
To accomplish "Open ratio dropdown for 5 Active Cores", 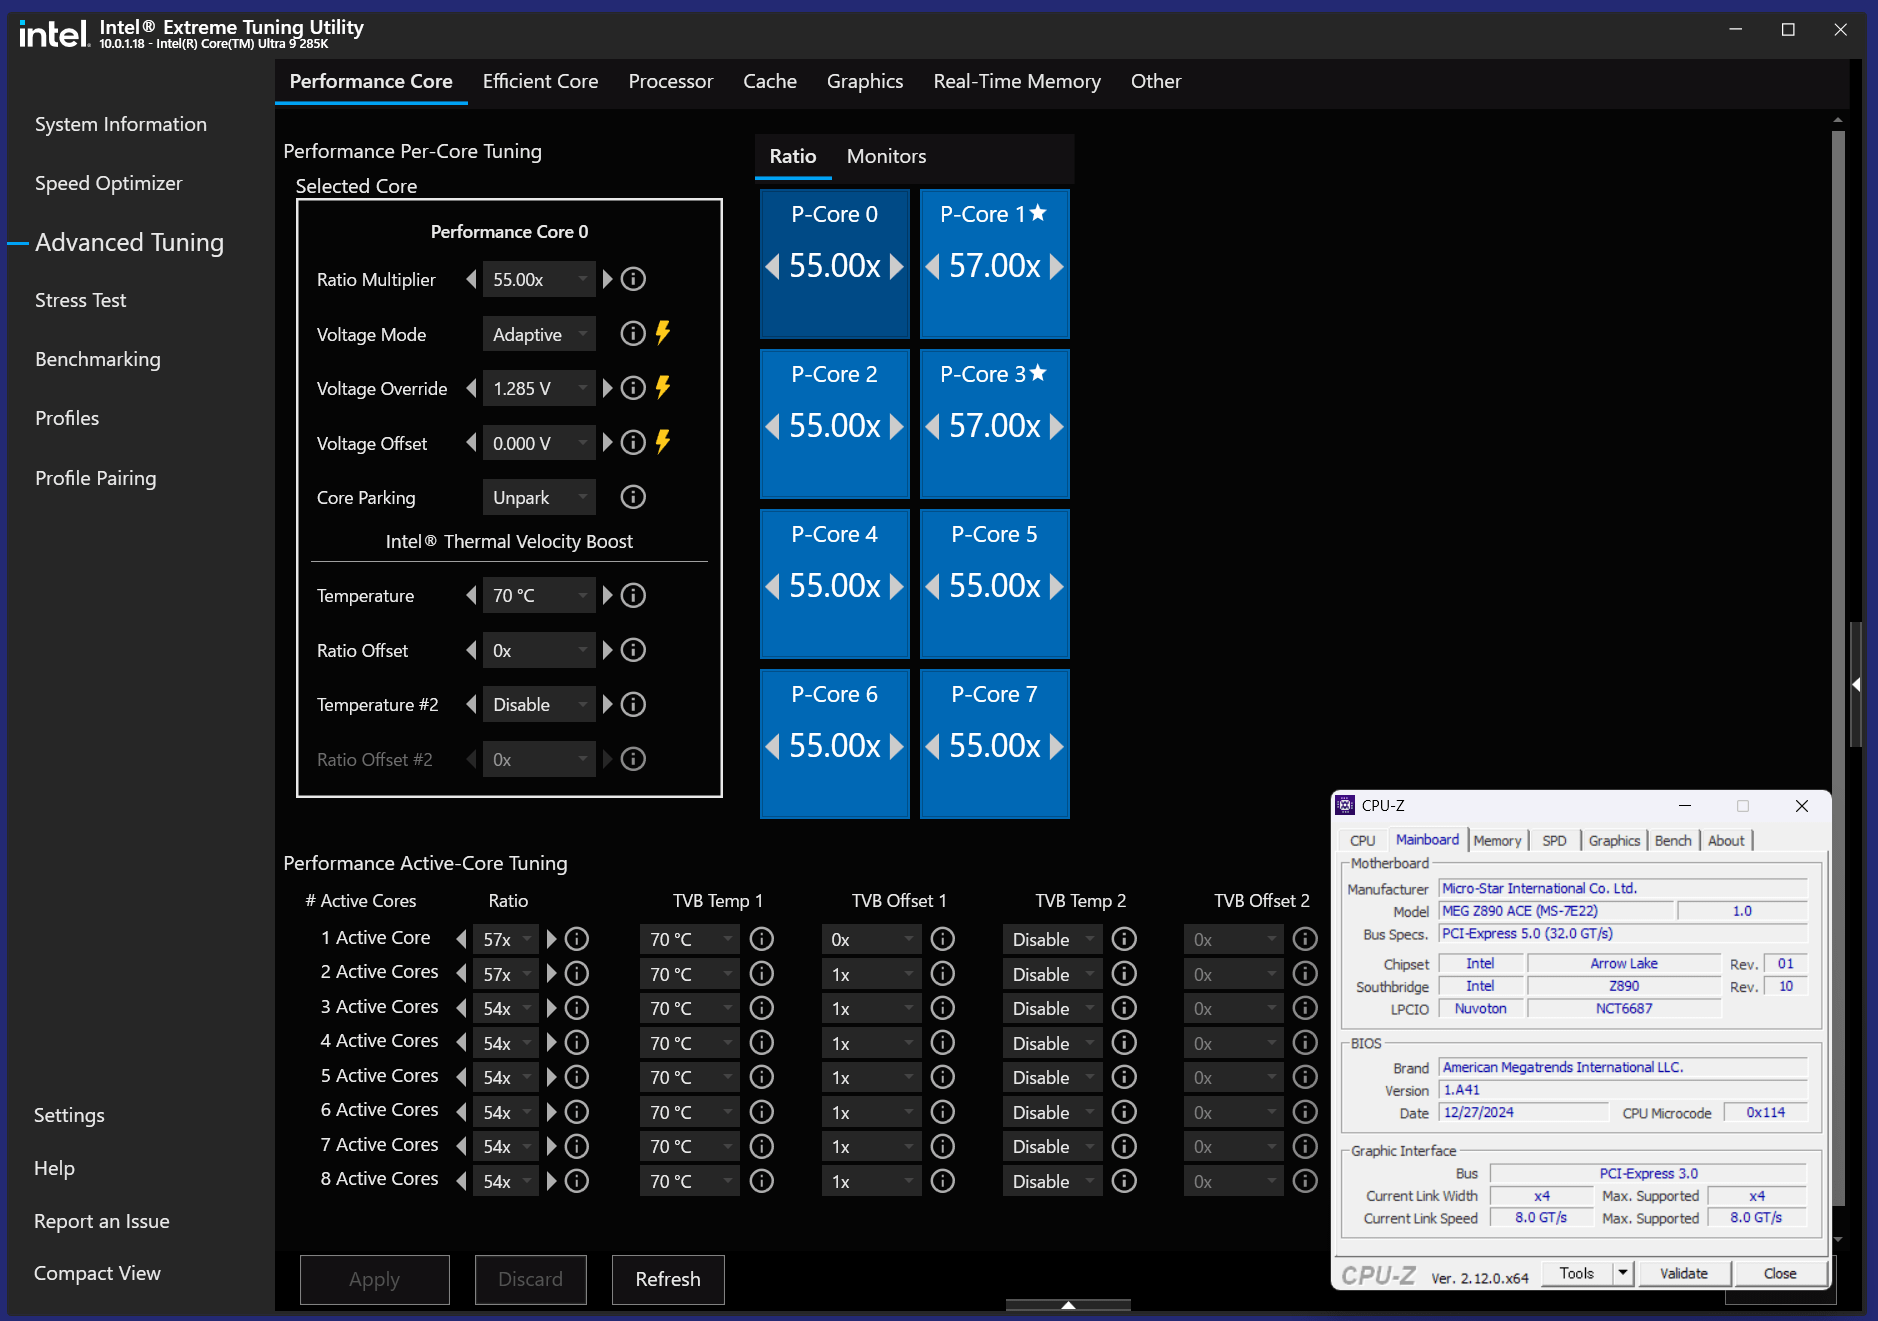I will [x=506, y=1077].
